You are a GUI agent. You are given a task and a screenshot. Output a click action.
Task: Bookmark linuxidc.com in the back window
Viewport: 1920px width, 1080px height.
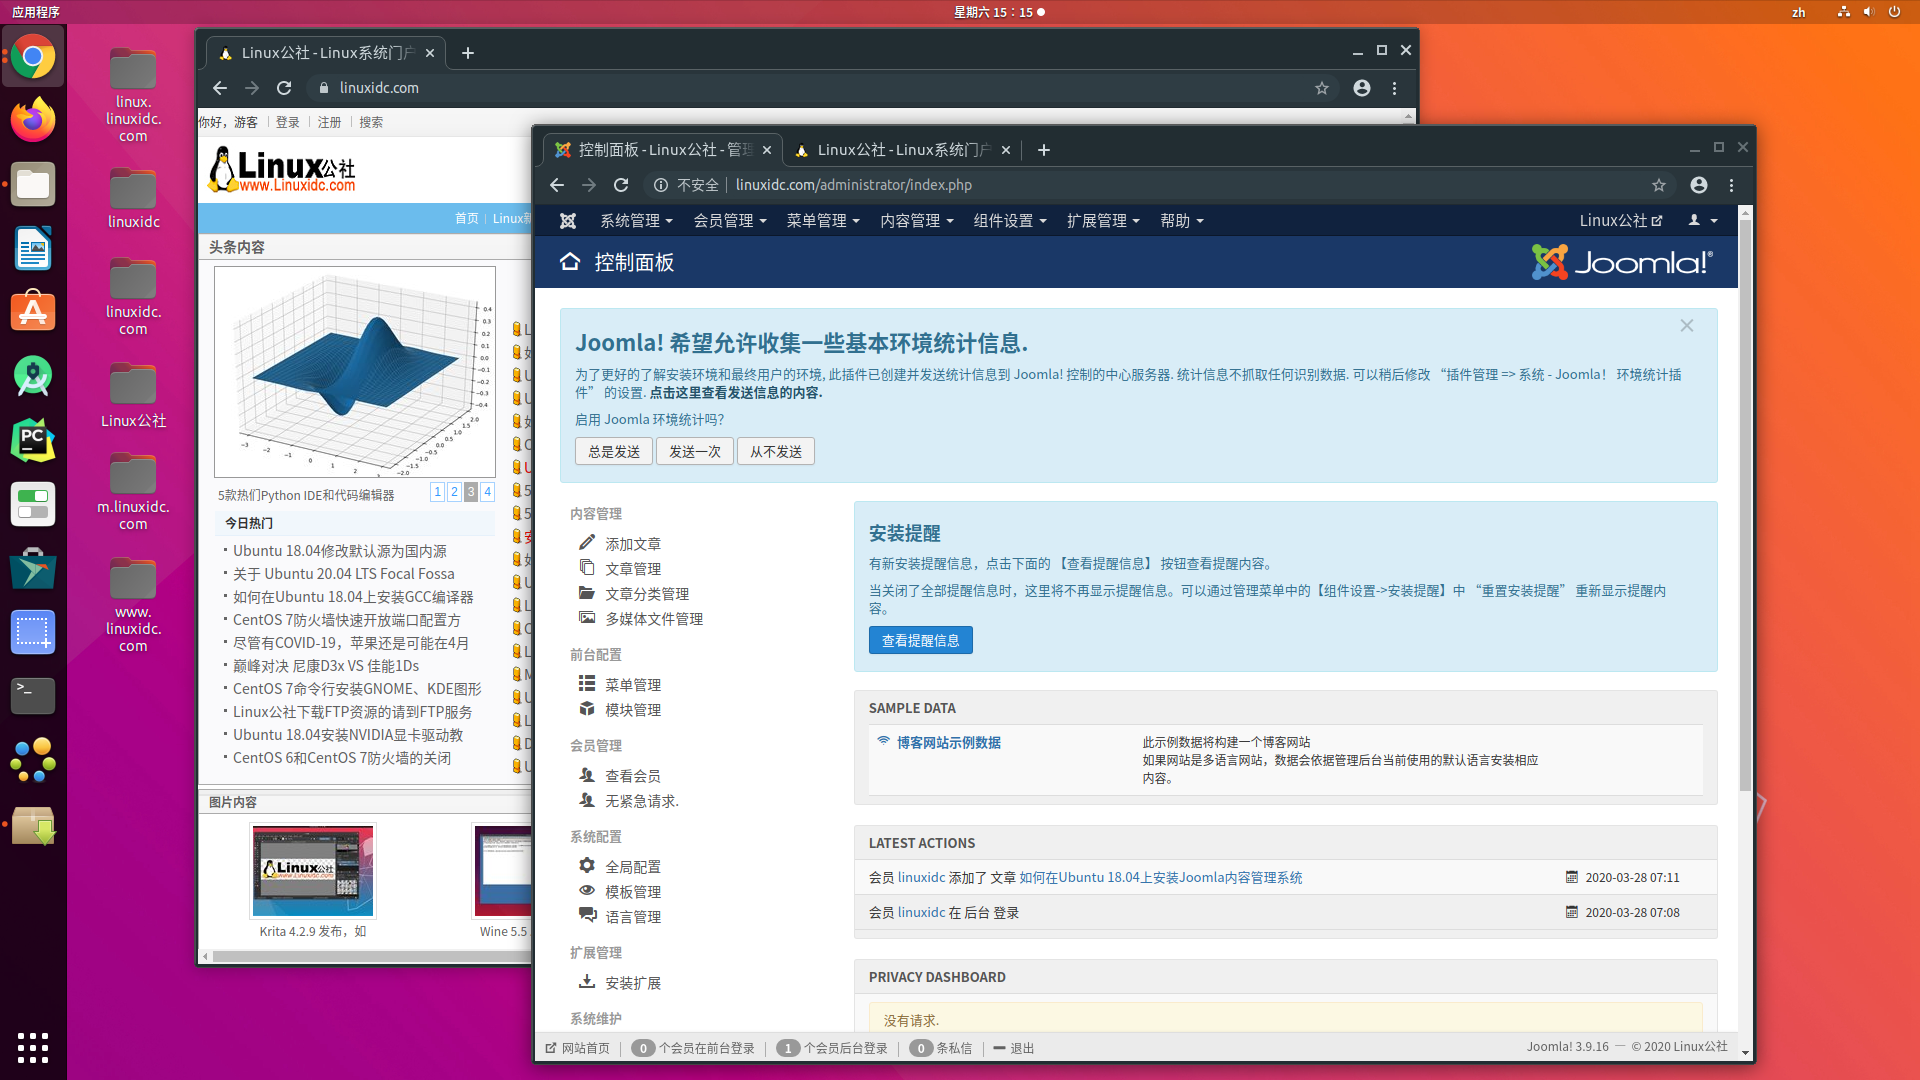tap(1322, 88)
